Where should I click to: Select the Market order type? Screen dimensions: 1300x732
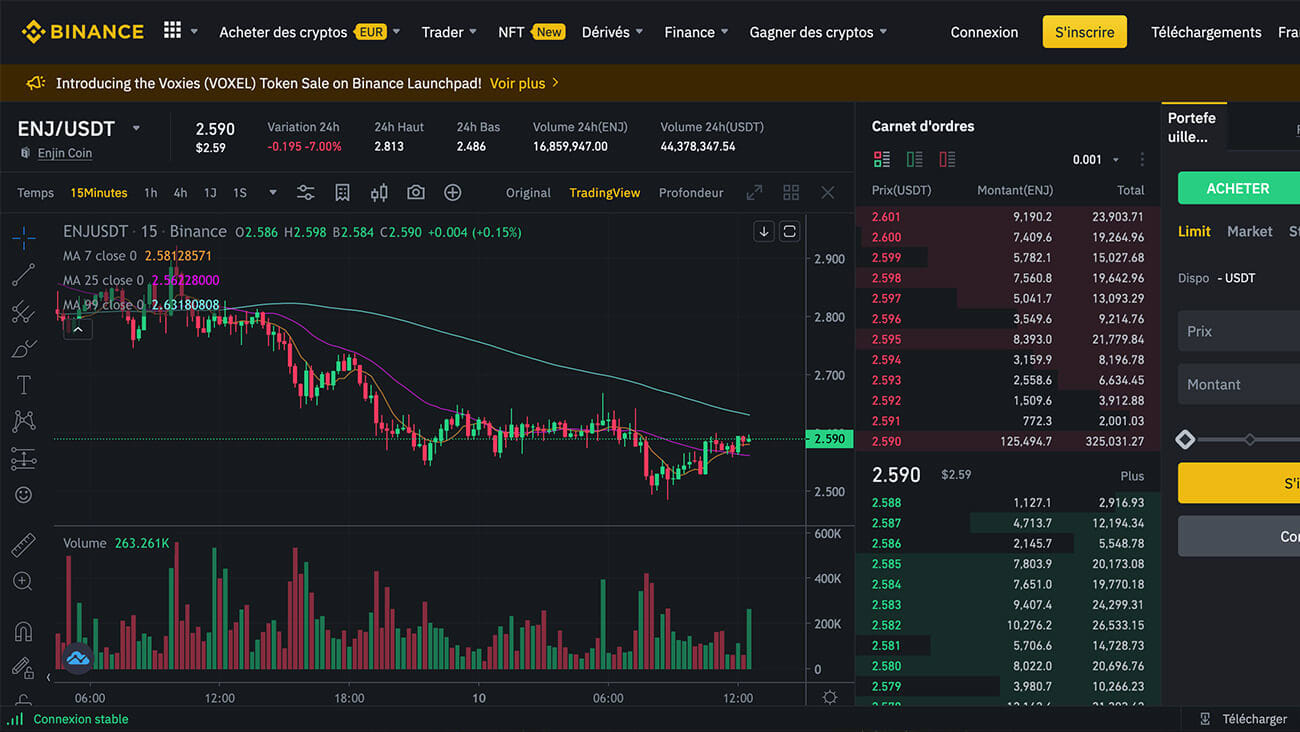coord(1250,231)
